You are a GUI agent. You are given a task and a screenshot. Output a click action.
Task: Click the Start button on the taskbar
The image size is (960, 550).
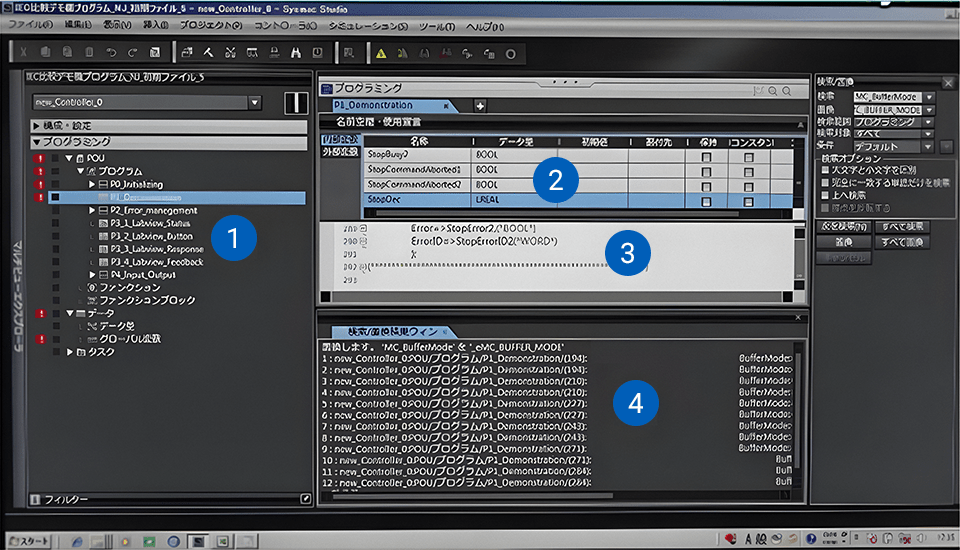click(28, 541)
